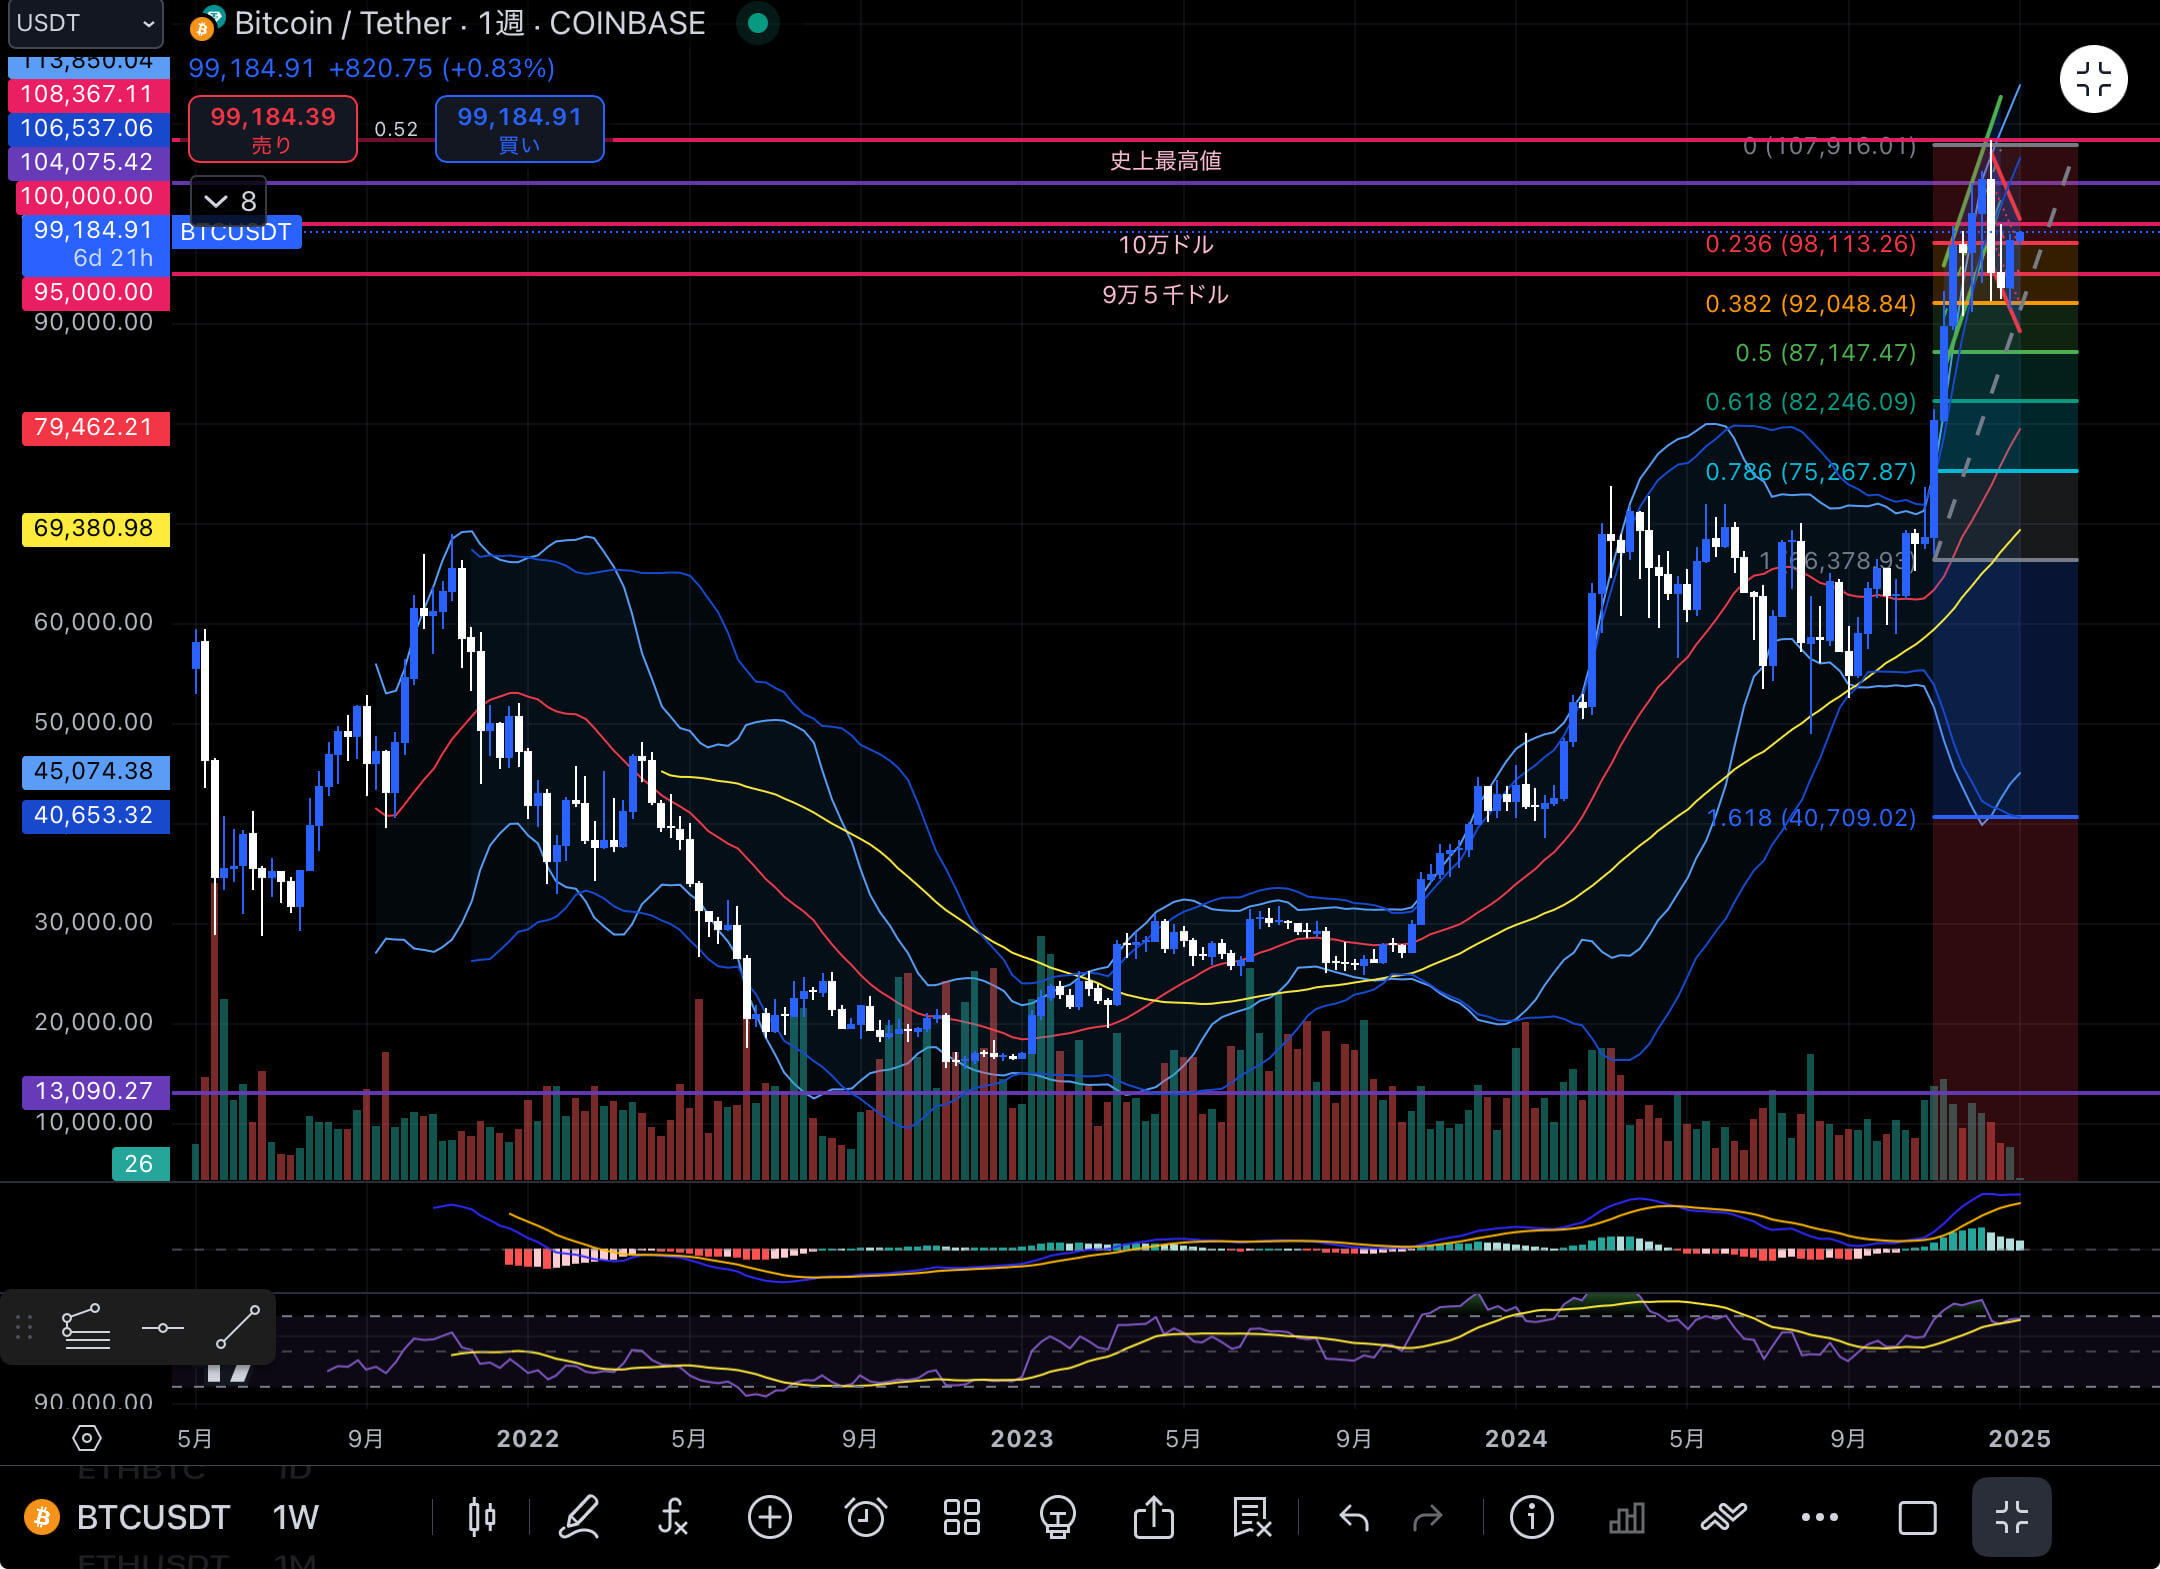Remove drawings with the clear-notes icon

pyautogui.click(x=1250, y=1517)
